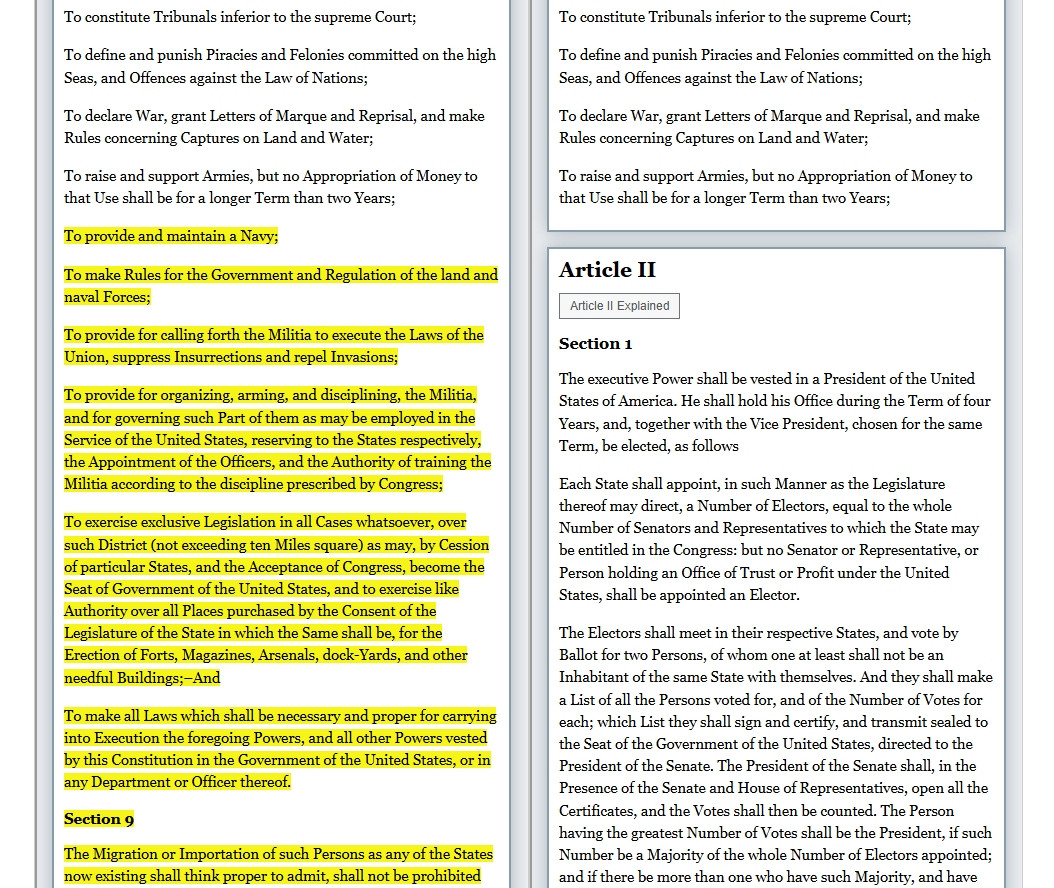Click highlighted paragraph 'To exercise exclusive Legislation'
1054x888 pixels.
point(276,600)
